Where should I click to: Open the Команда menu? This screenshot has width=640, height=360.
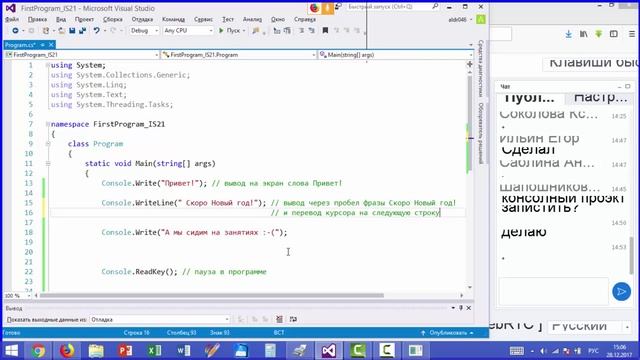[x=173, y=20]
